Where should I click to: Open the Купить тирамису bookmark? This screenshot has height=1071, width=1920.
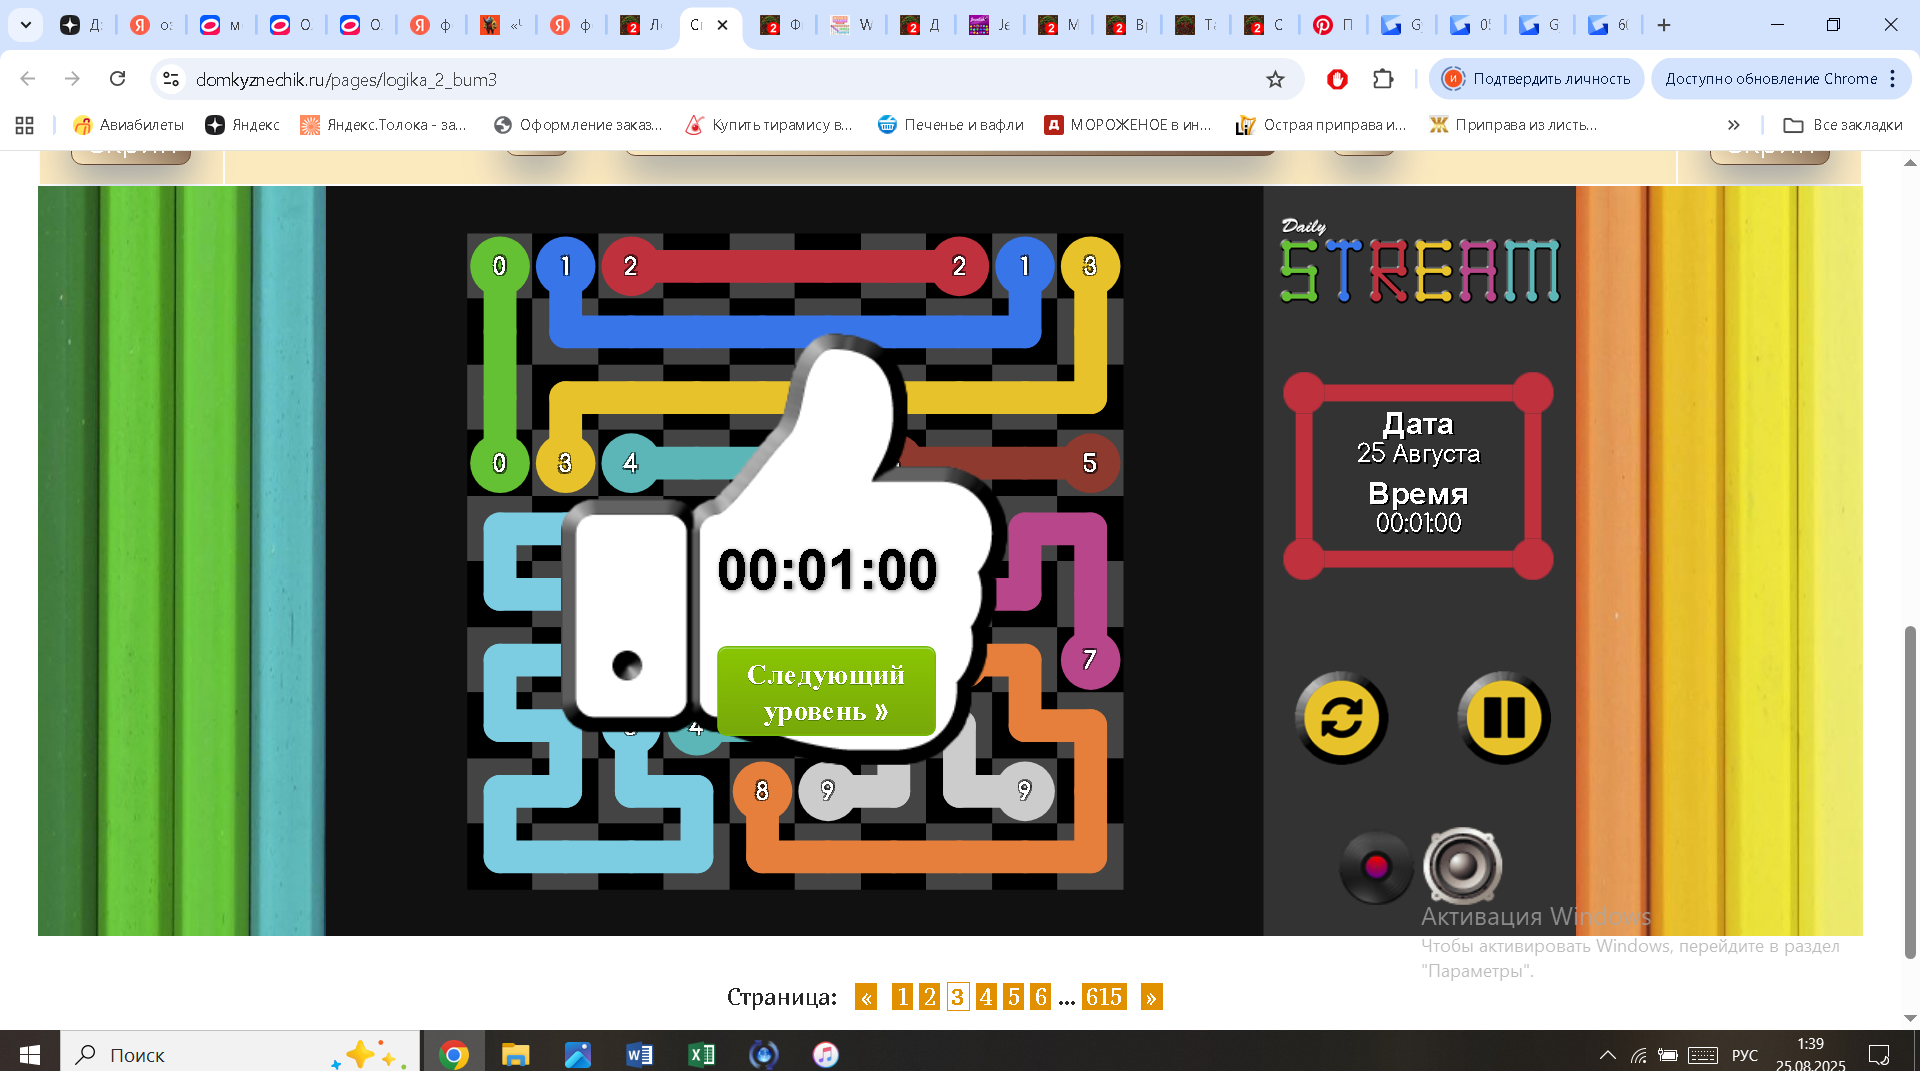pyautogui.click(x=769, y=125)
